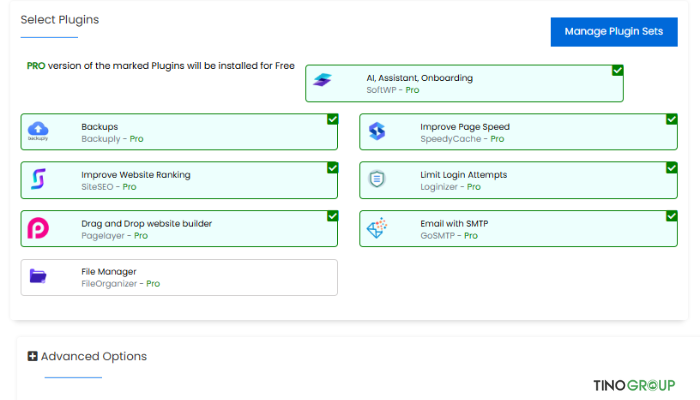Uncheck the SpeedyCache Page Speed checkbox

coord(671,119)
